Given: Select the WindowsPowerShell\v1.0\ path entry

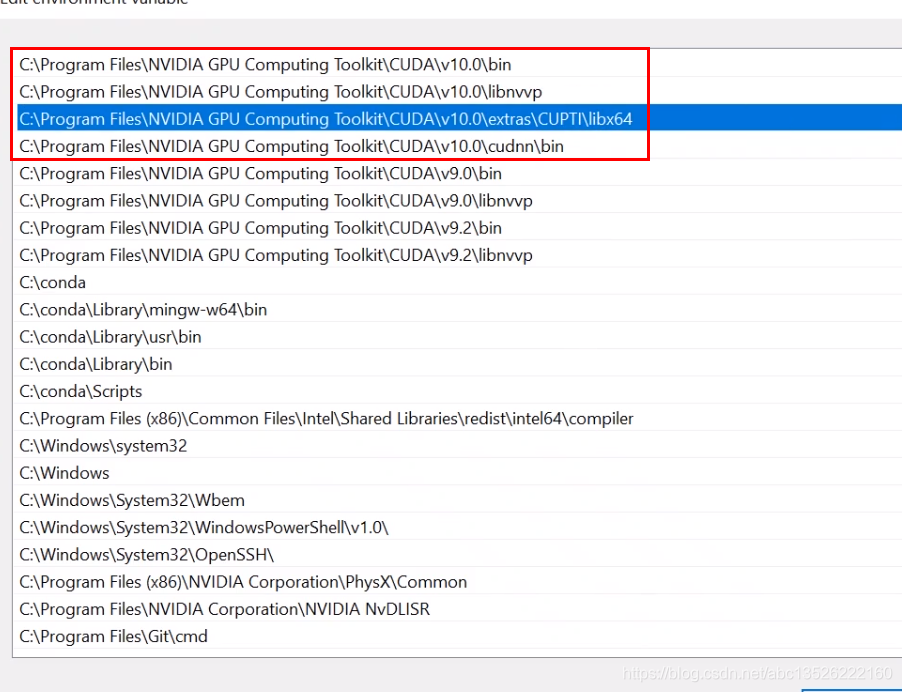Looking at the screenshot, I should pos(459,527).
